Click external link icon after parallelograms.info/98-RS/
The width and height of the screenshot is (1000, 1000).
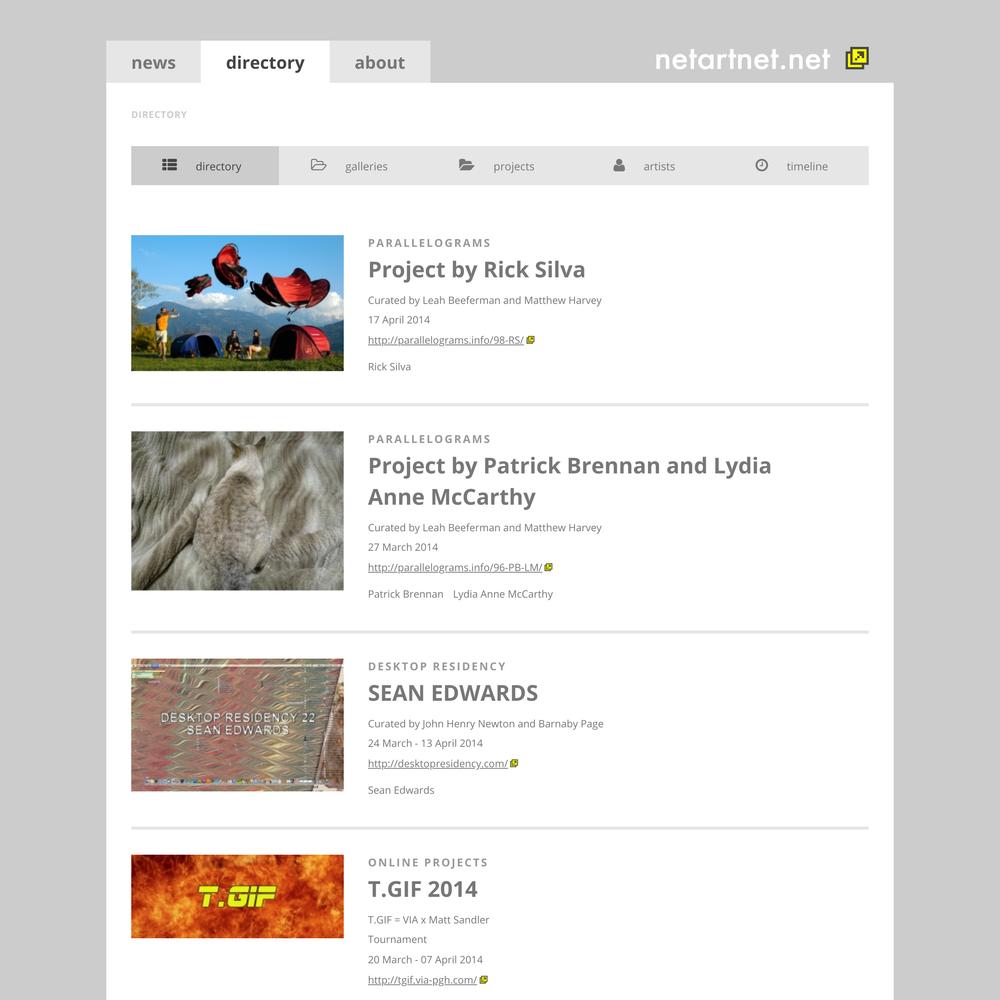pos(531,340)
